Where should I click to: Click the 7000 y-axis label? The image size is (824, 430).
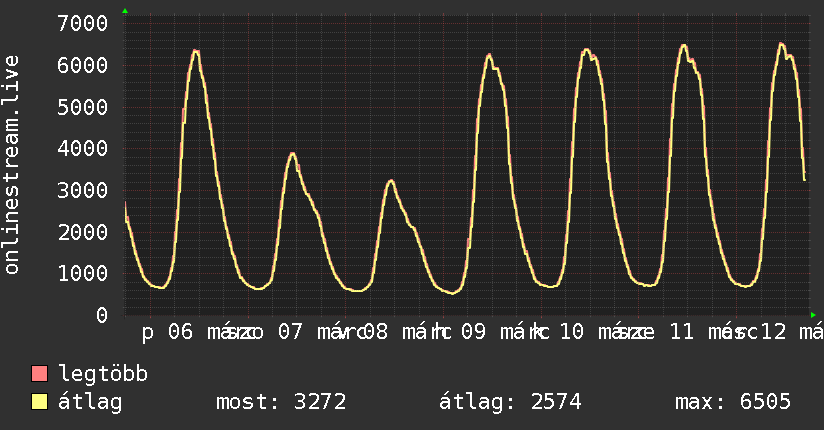pyautogui.click(x=83, y=23)
